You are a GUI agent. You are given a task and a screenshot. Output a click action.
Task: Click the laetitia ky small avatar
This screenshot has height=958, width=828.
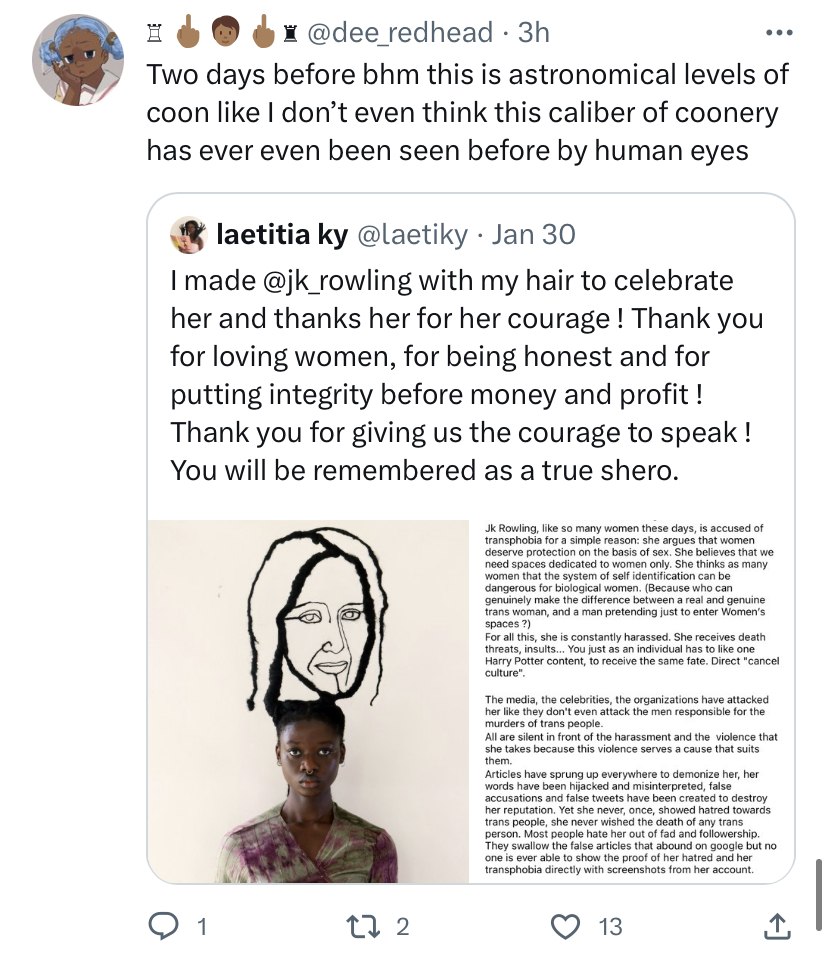tap(188, 235)
